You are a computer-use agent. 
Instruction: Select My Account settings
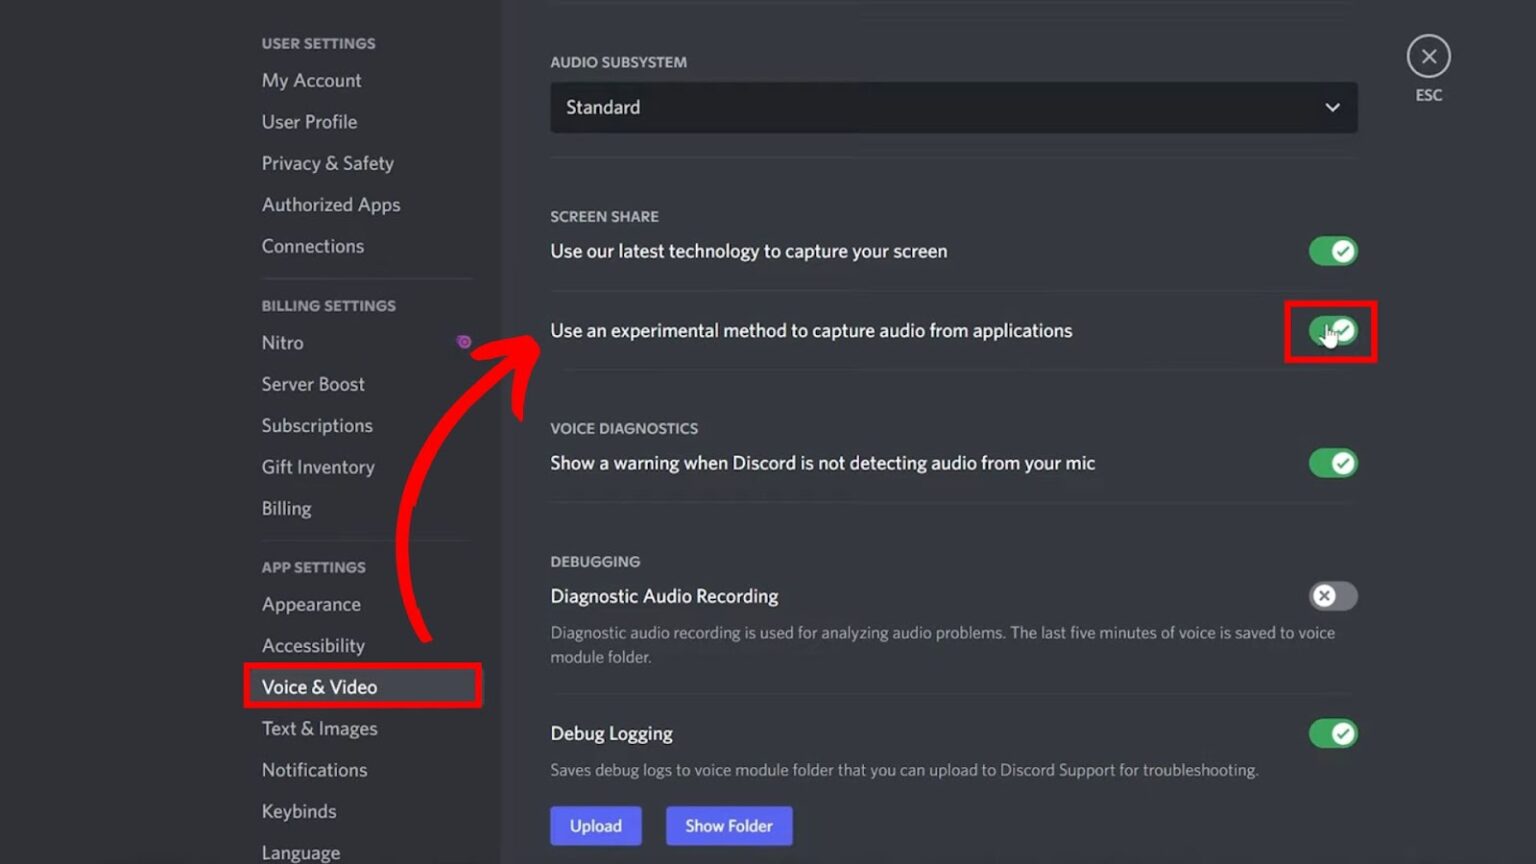[x=311, y=80]
